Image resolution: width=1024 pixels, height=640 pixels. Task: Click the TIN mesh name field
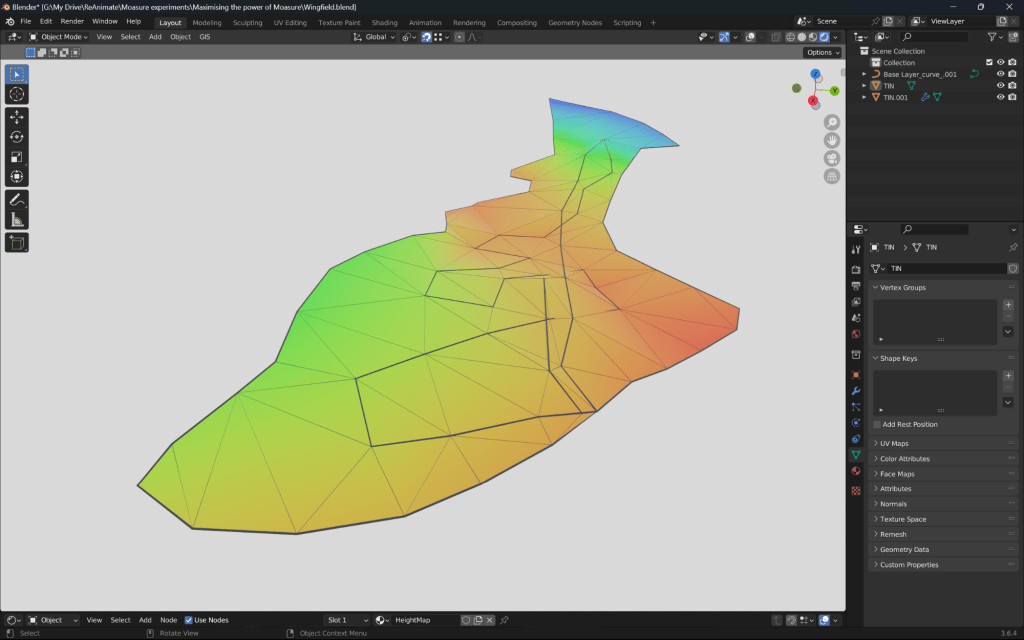point(945,269)
